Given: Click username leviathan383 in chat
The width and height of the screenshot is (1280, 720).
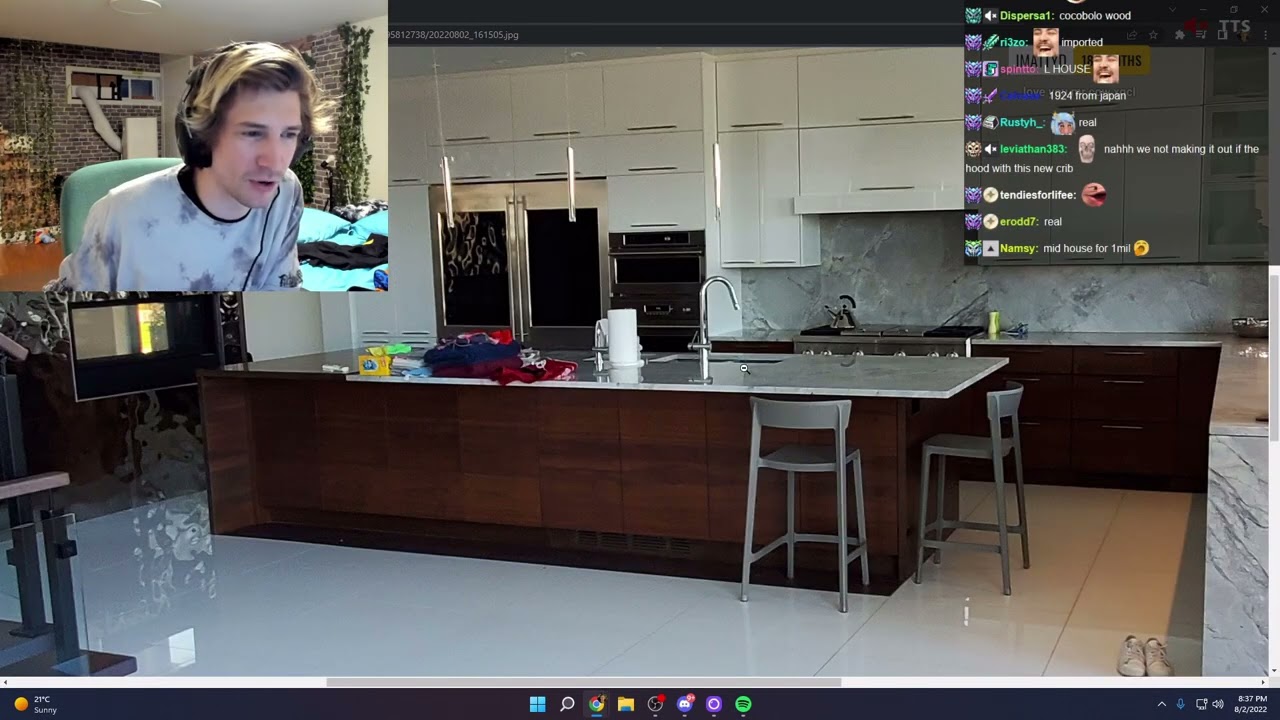Looking at the screenshot, I should (x=1034, y=149).
